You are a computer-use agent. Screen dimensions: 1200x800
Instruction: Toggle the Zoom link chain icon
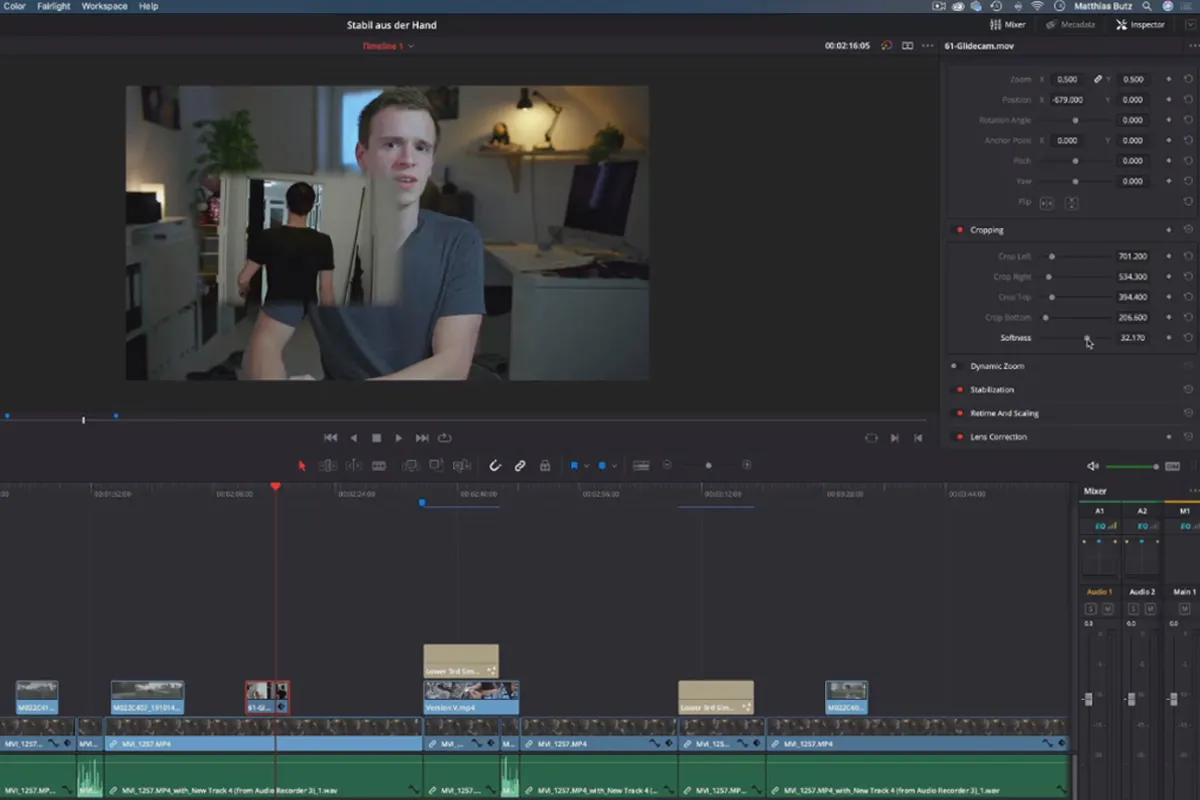coord(1097,79)
